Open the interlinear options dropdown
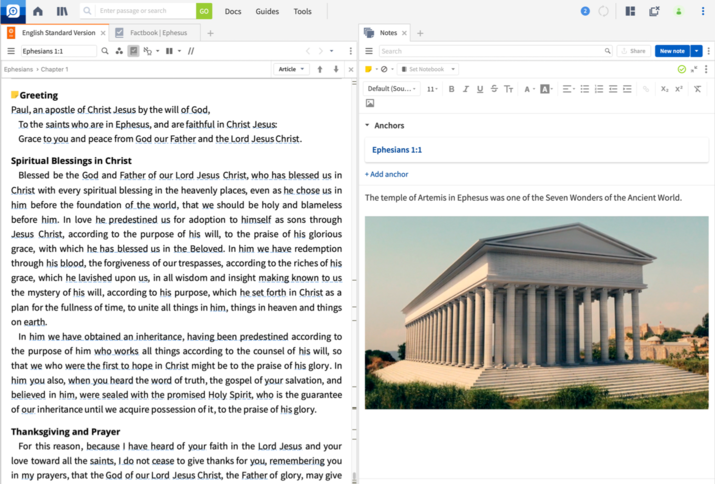The width and height of the screenshot is (715, 484). coord(151,51)
